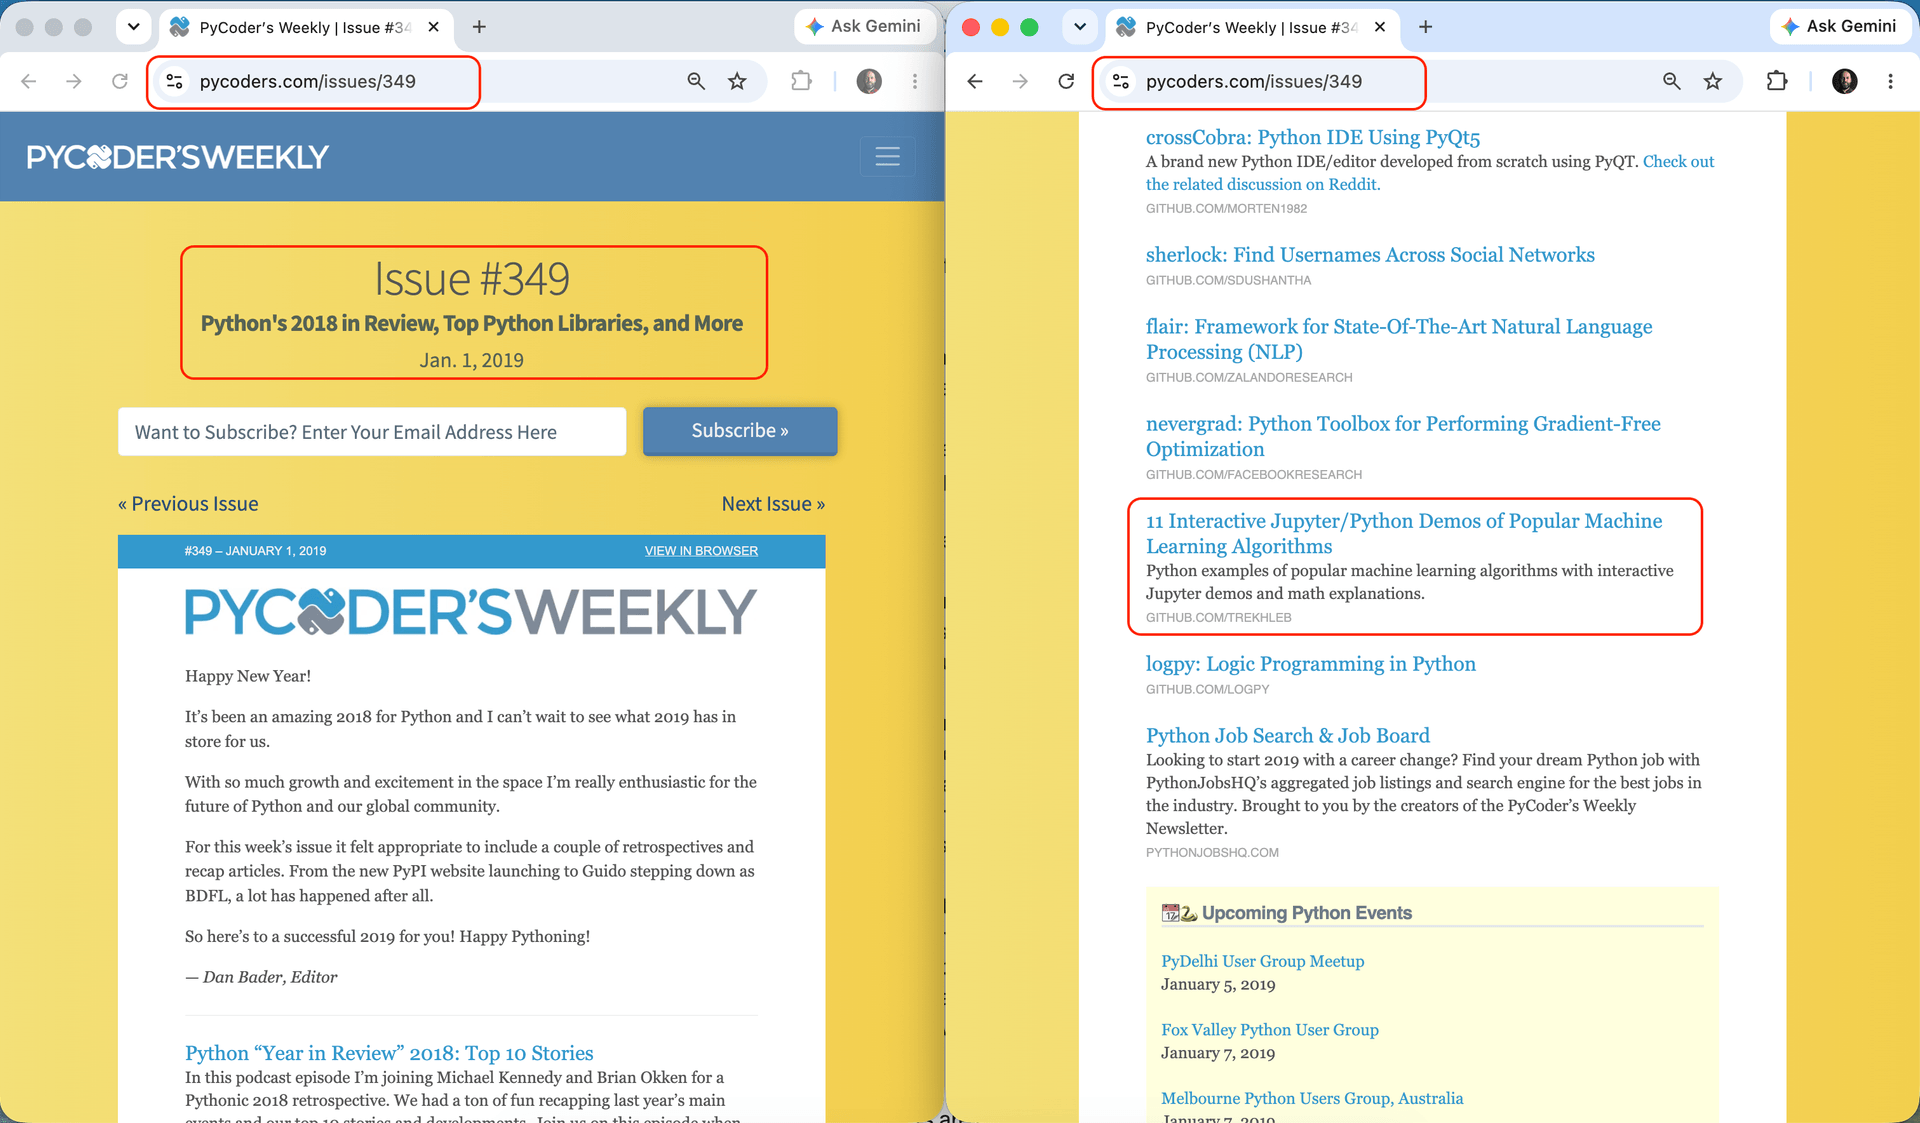The width and height of the screenshot is (1920, 1123).
Task: Click address bar URL in left window
Action: click(307, 81)
